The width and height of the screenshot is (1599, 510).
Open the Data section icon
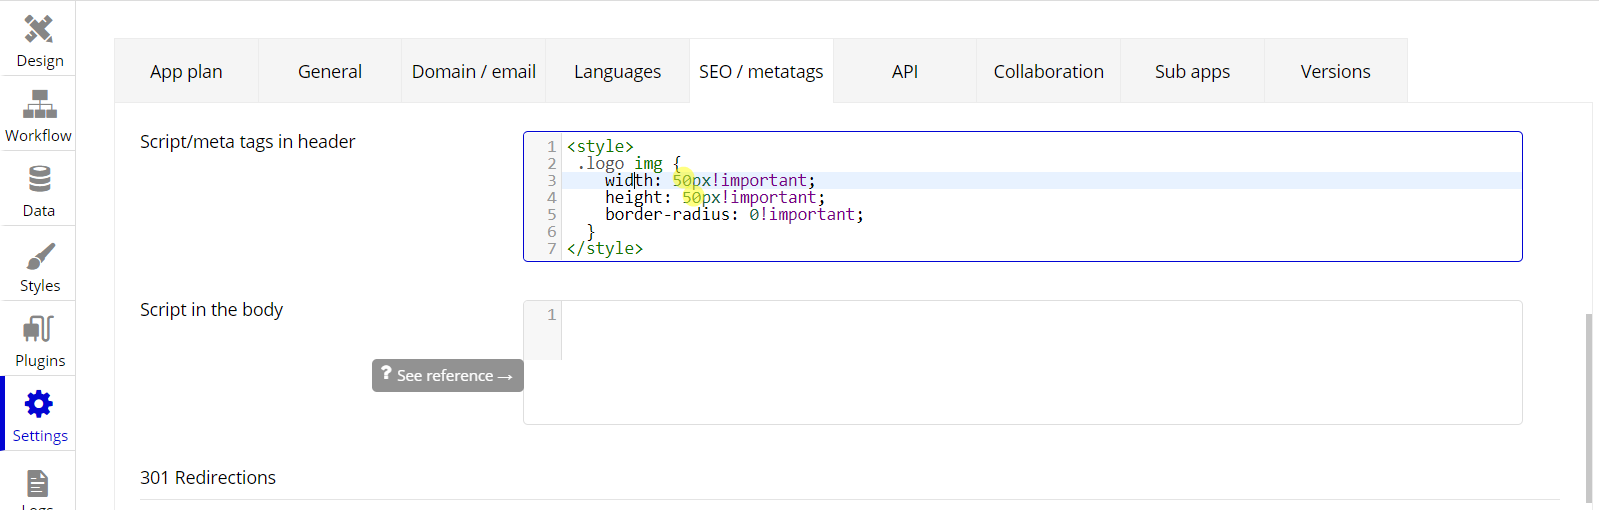[x=39, y=179]
